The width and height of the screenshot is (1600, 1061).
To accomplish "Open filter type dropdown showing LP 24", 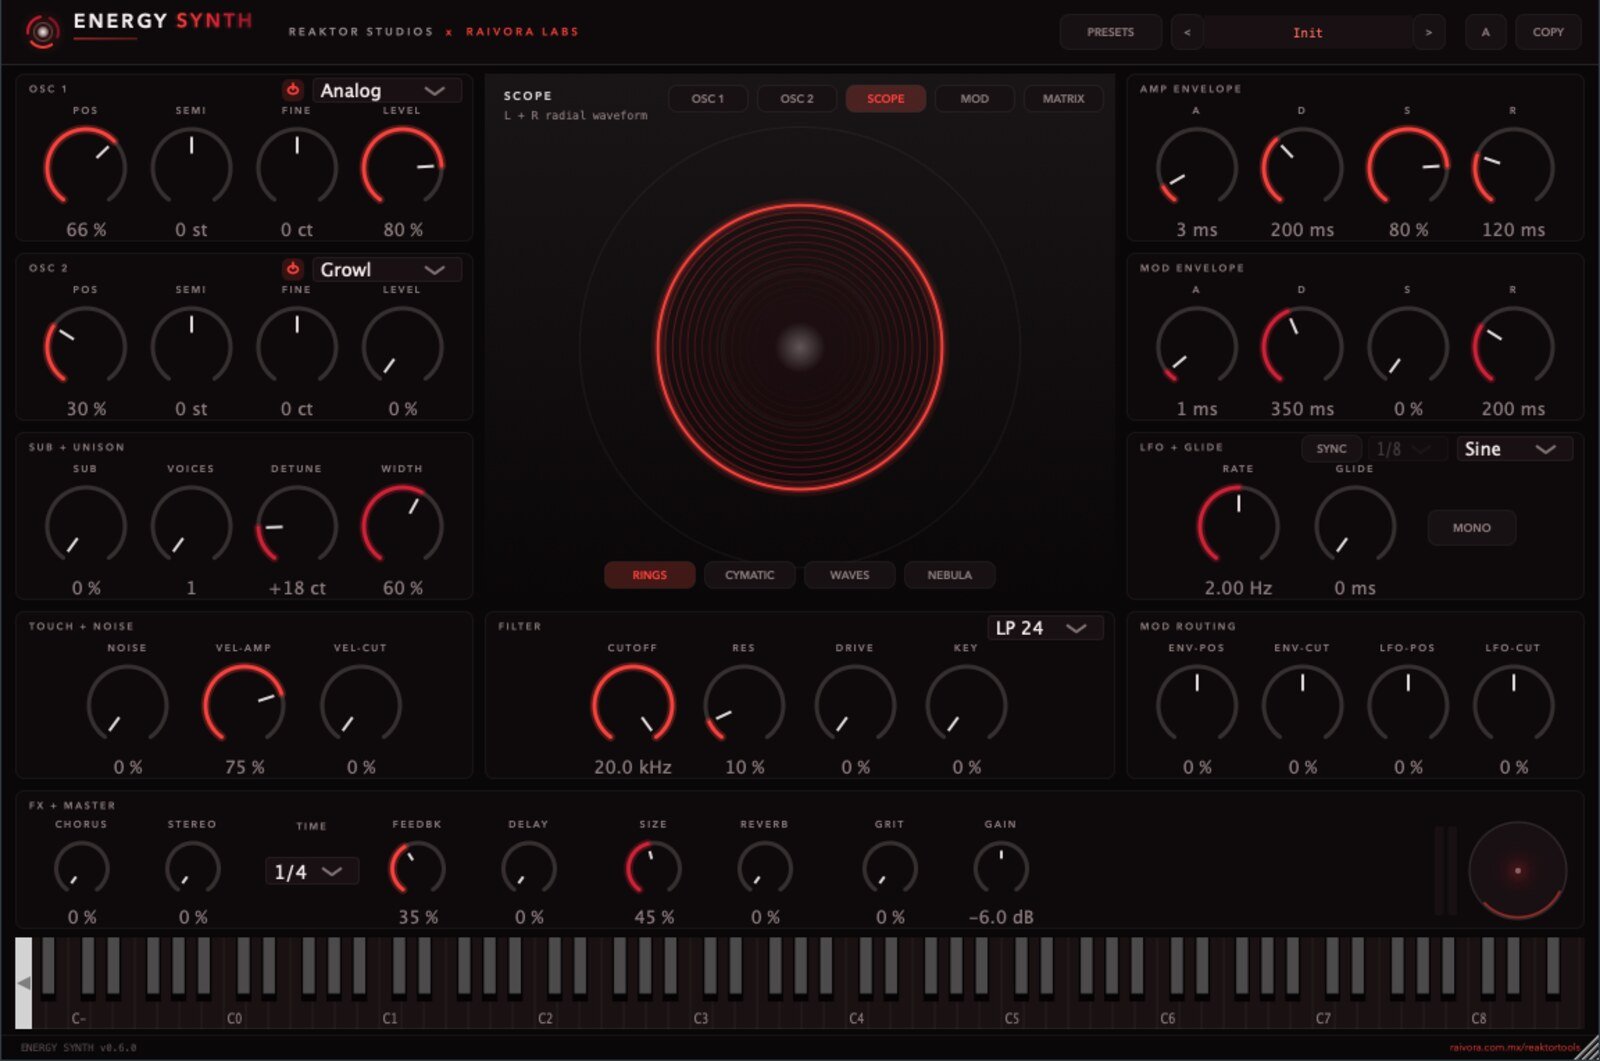I will coord(1045,627).
